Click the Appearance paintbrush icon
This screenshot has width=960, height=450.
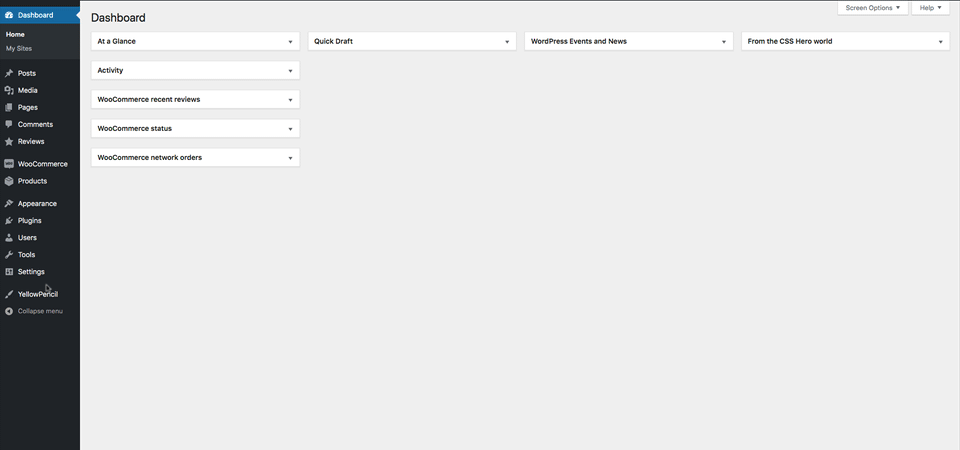(9, 204)
